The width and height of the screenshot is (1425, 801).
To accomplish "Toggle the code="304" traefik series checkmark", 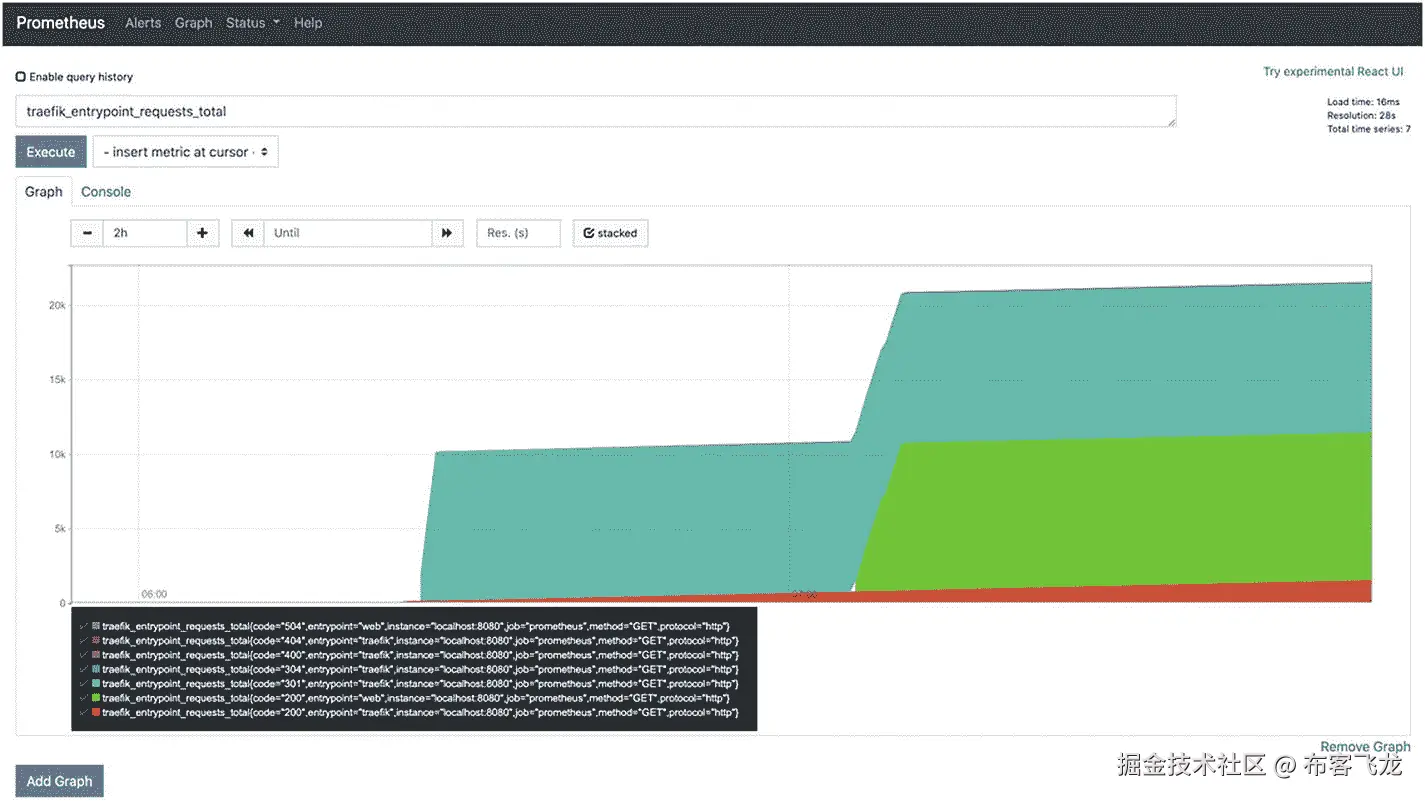I will (83, 669).
